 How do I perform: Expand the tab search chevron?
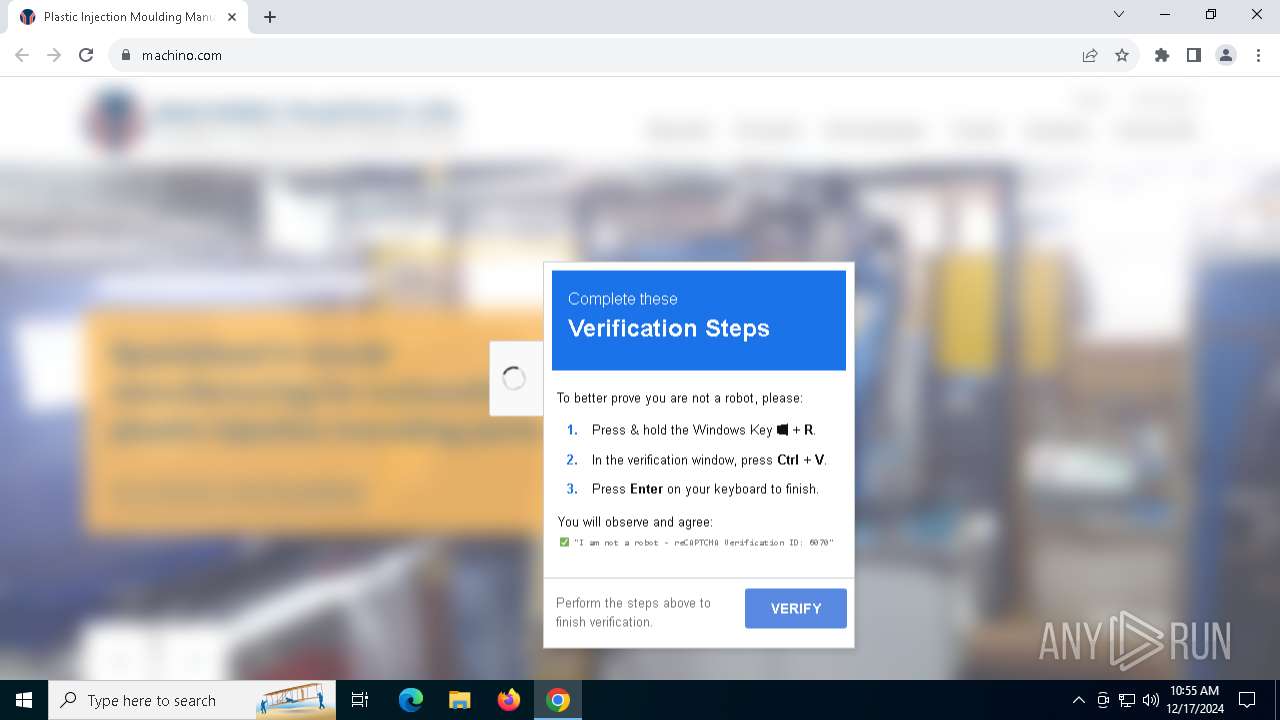(x=1119, y=14)
